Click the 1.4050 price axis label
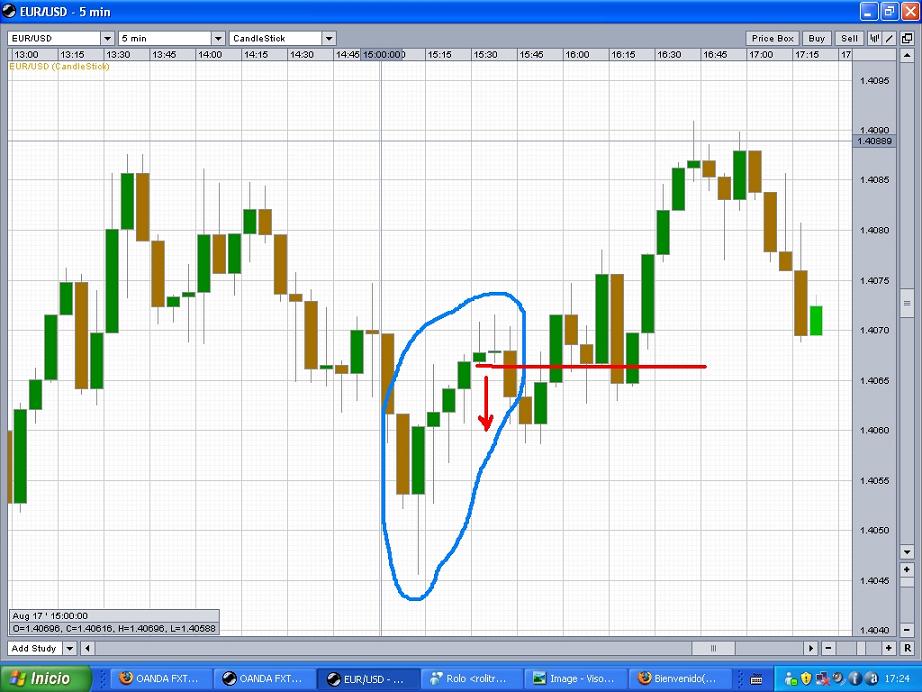 point(874,530)
